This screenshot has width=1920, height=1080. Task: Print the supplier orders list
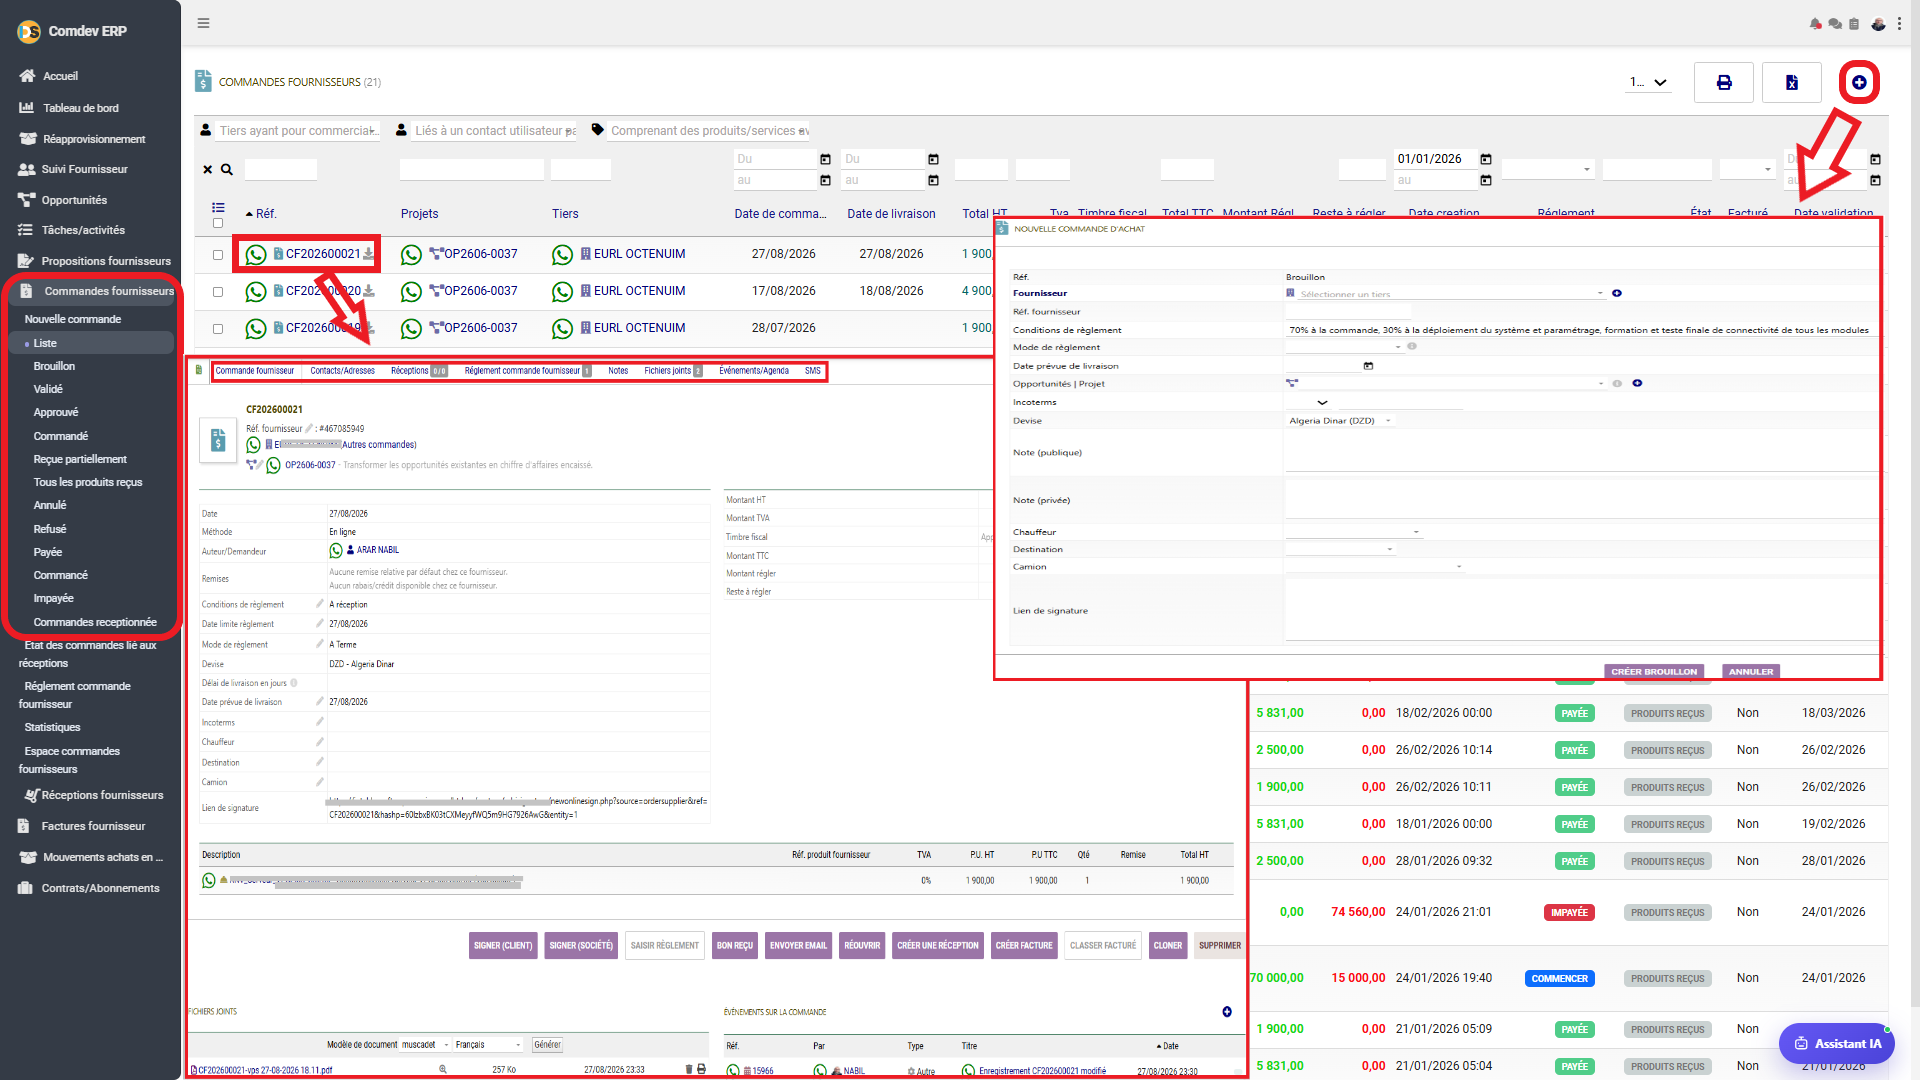(x=1724, y=82)
